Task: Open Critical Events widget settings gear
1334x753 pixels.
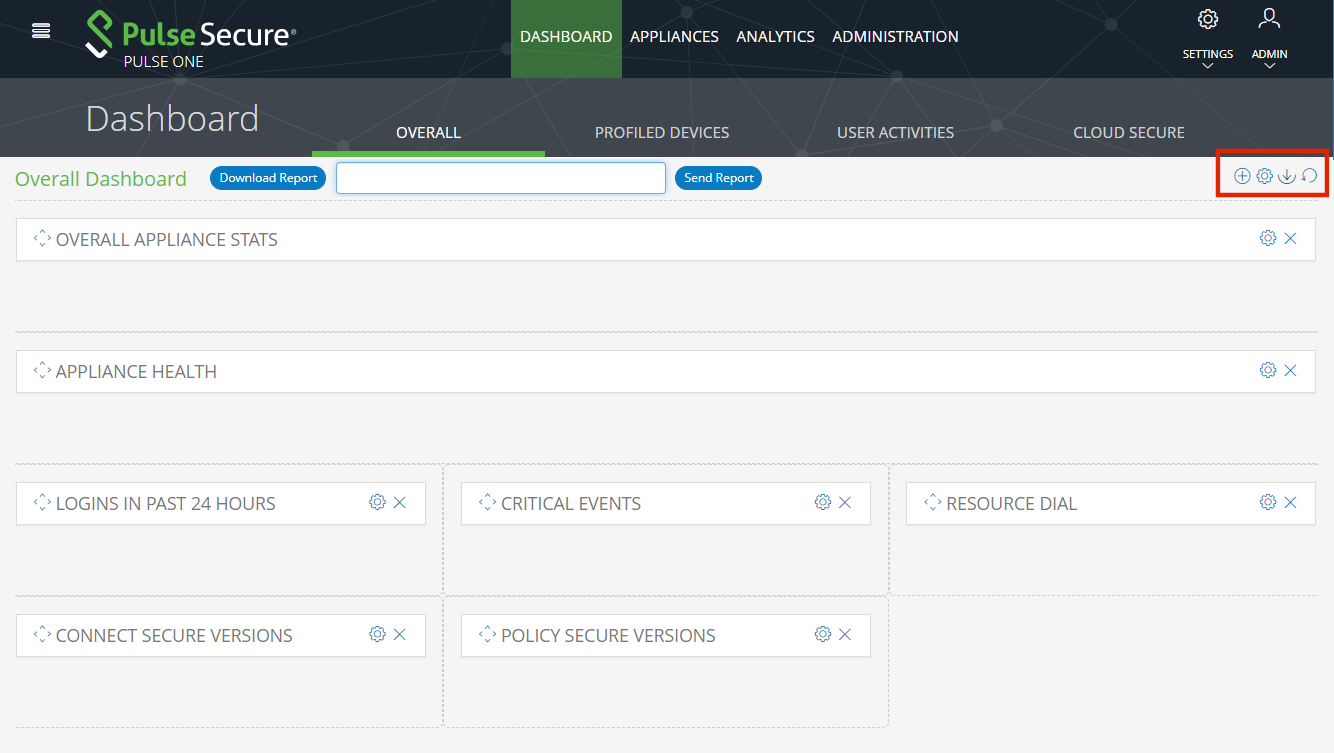Action: point(823,502)
